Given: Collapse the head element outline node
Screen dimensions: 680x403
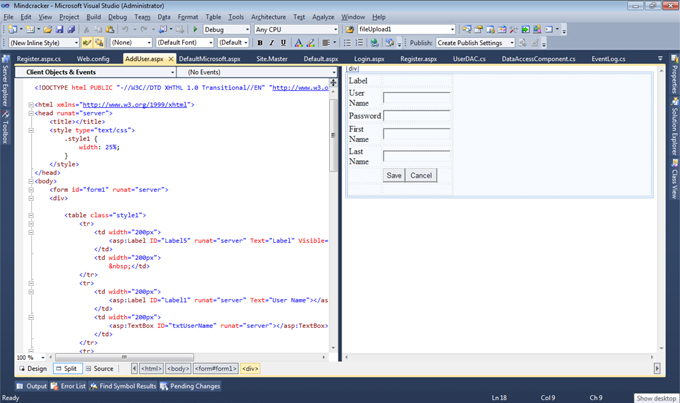Looking at the screenshot, I should (x=32, y=113).
